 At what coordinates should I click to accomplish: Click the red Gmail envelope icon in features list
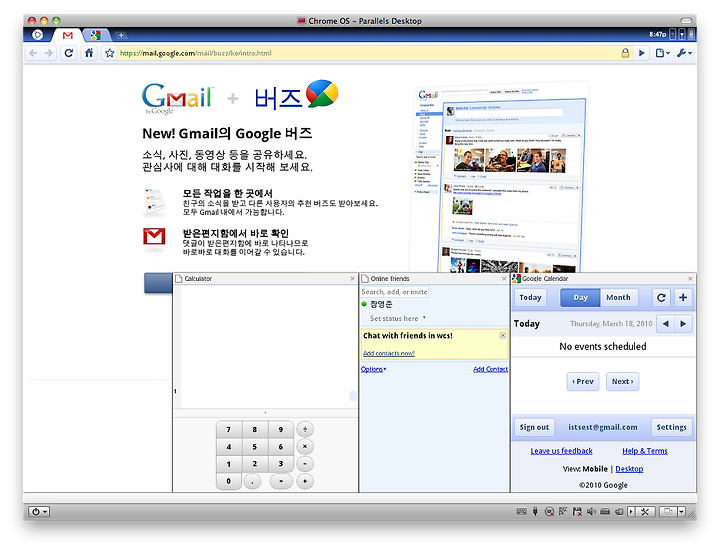point(154,236)
